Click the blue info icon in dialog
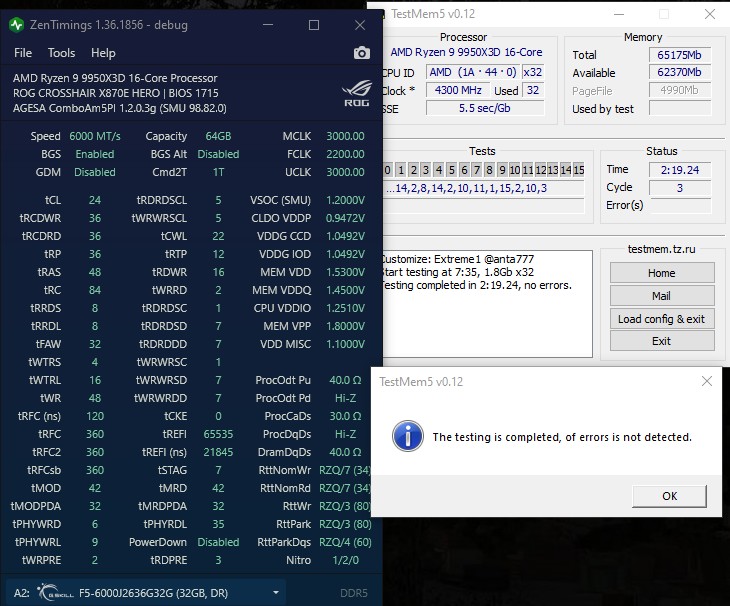The image size is (730, 606). (x=408, y=436)
